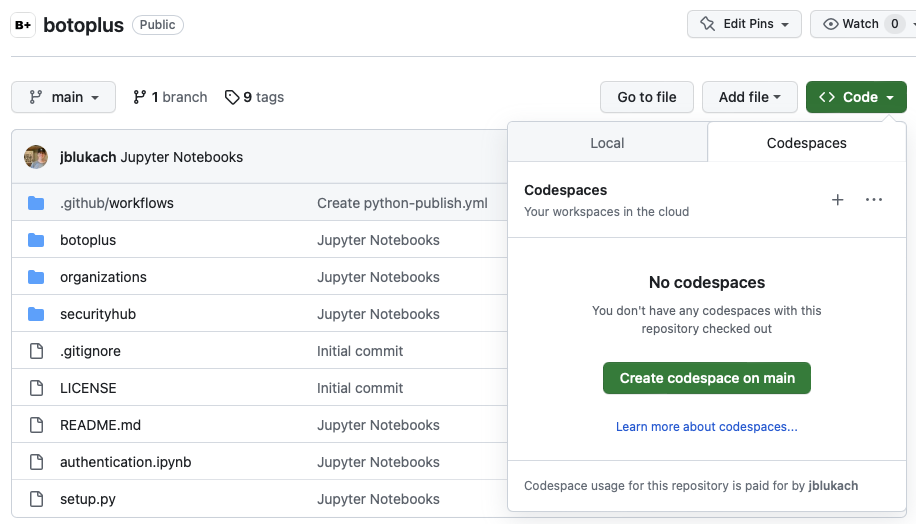Switch to the Local tab
This screenshot has width=916, height=524.
pyautogui.click(x=607, y=143)
